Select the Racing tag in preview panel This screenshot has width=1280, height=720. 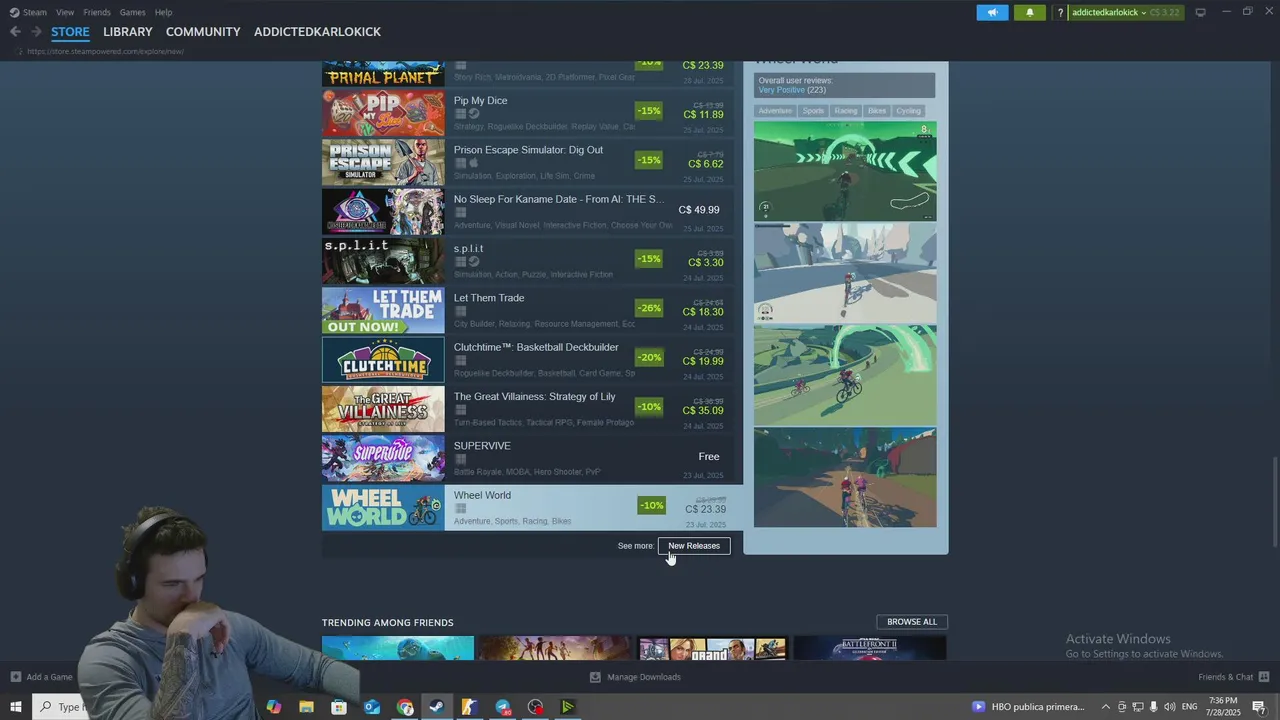point(846,111)
